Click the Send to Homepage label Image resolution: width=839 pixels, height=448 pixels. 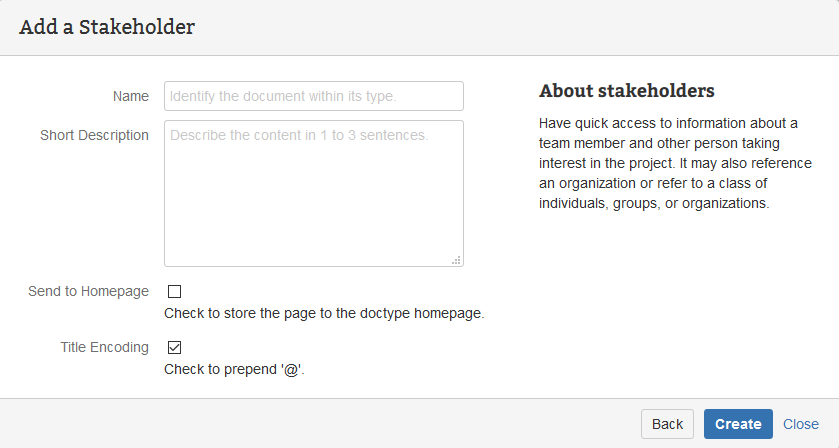point(89,291)
